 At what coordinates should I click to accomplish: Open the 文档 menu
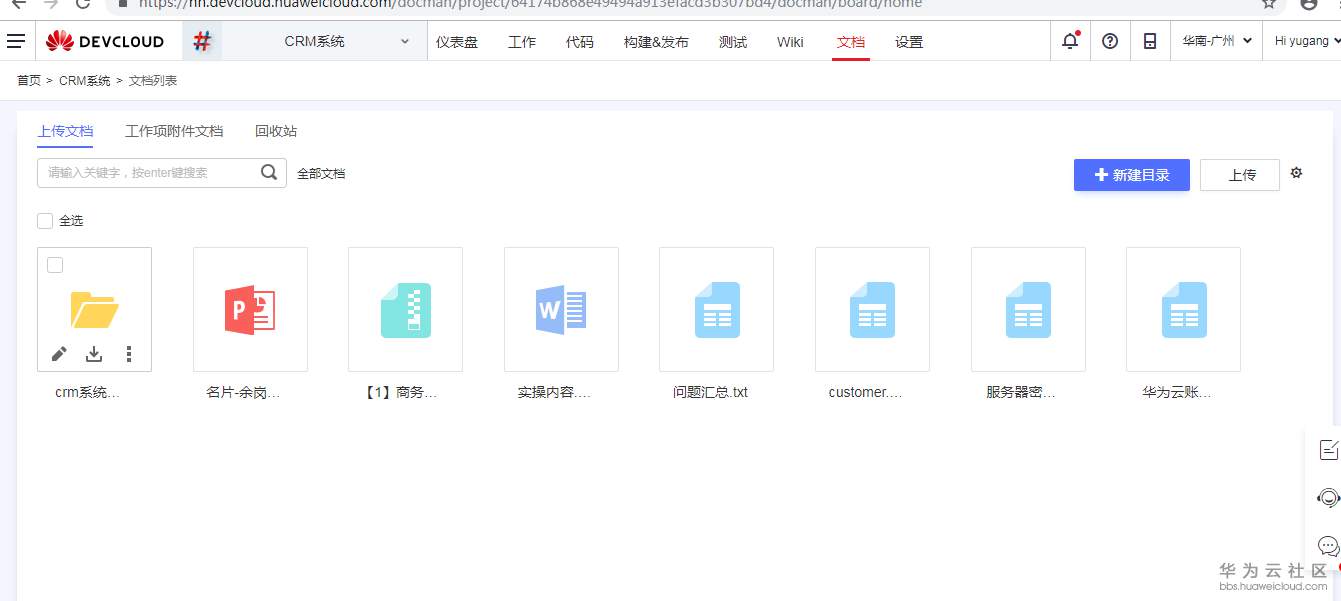click(851, 42)
